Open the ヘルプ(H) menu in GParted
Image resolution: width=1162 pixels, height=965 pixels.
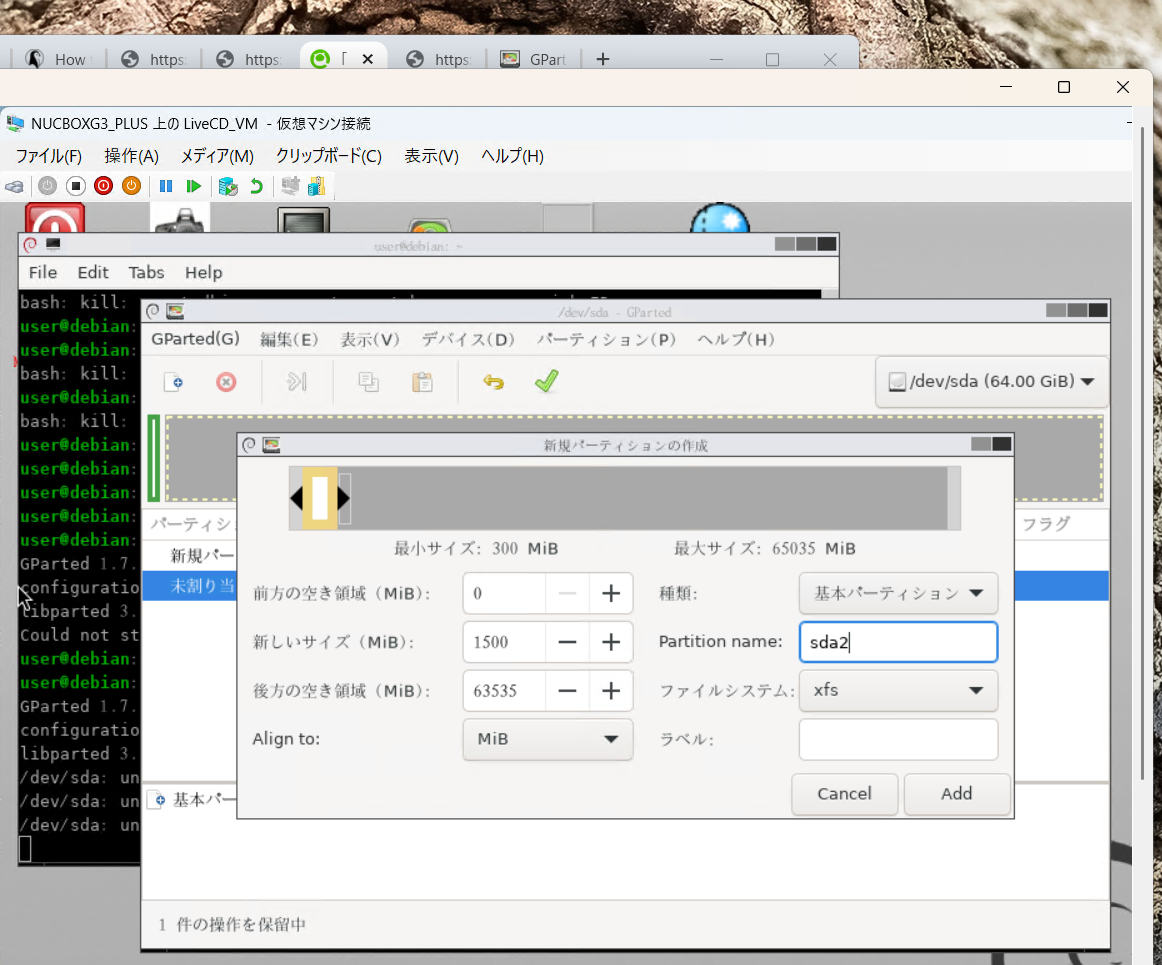pos(736,339)
